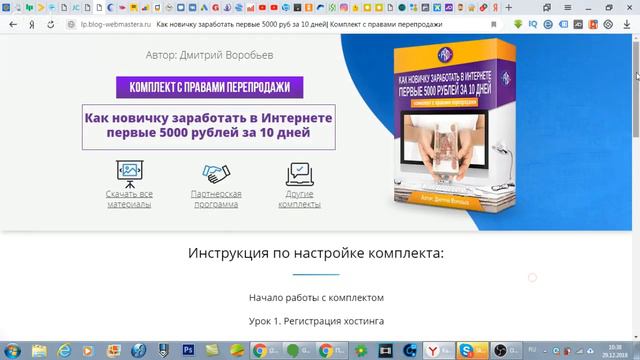Open Photoshop from the taskbar
640x360 pixels.
(188, 350)
